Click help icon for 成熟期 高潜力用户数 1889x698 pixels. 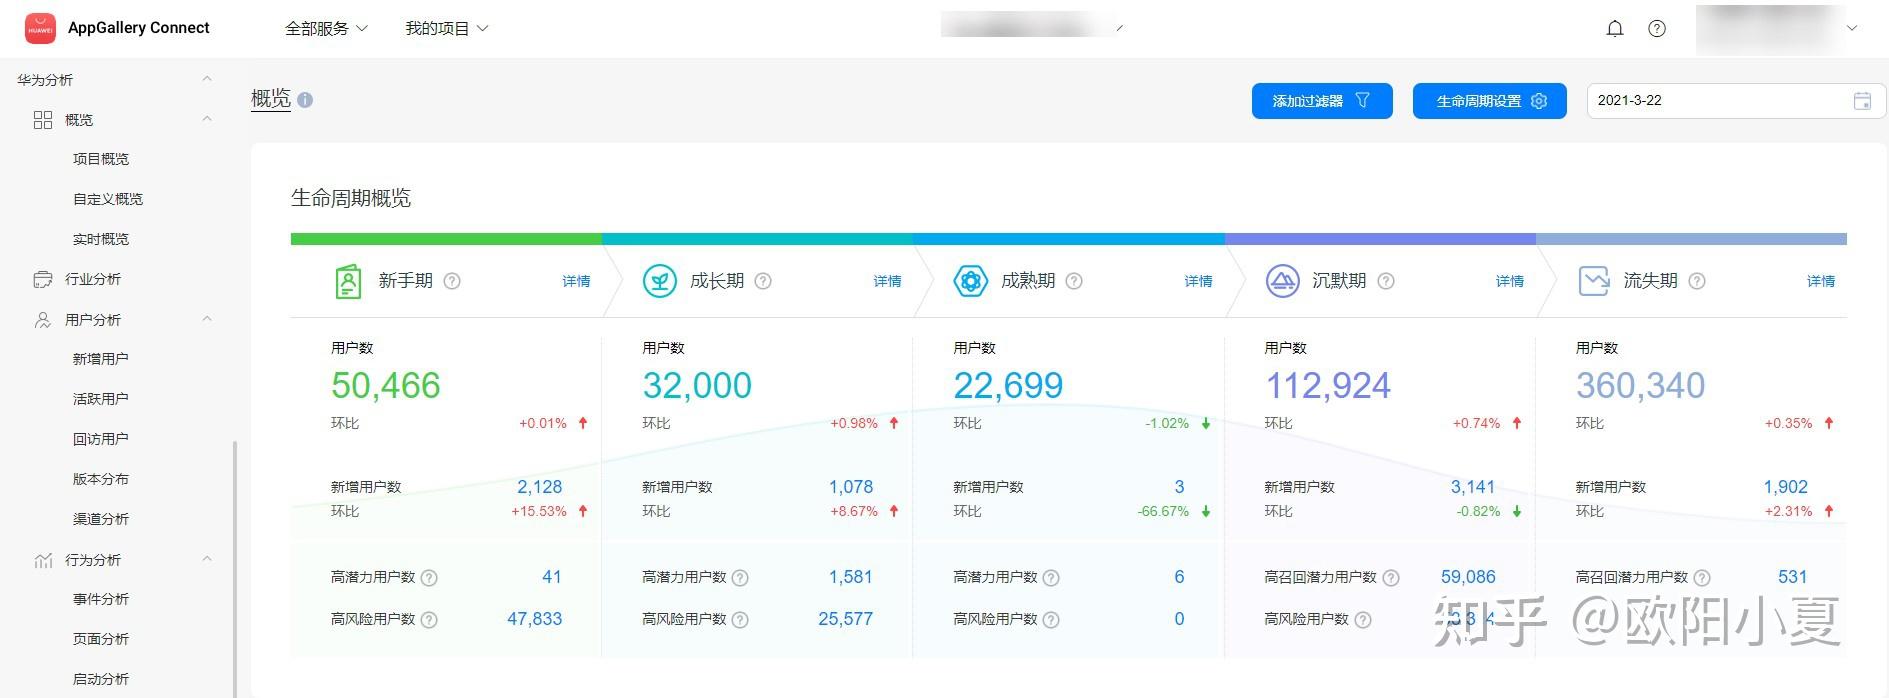click(x=1051, y=578)
